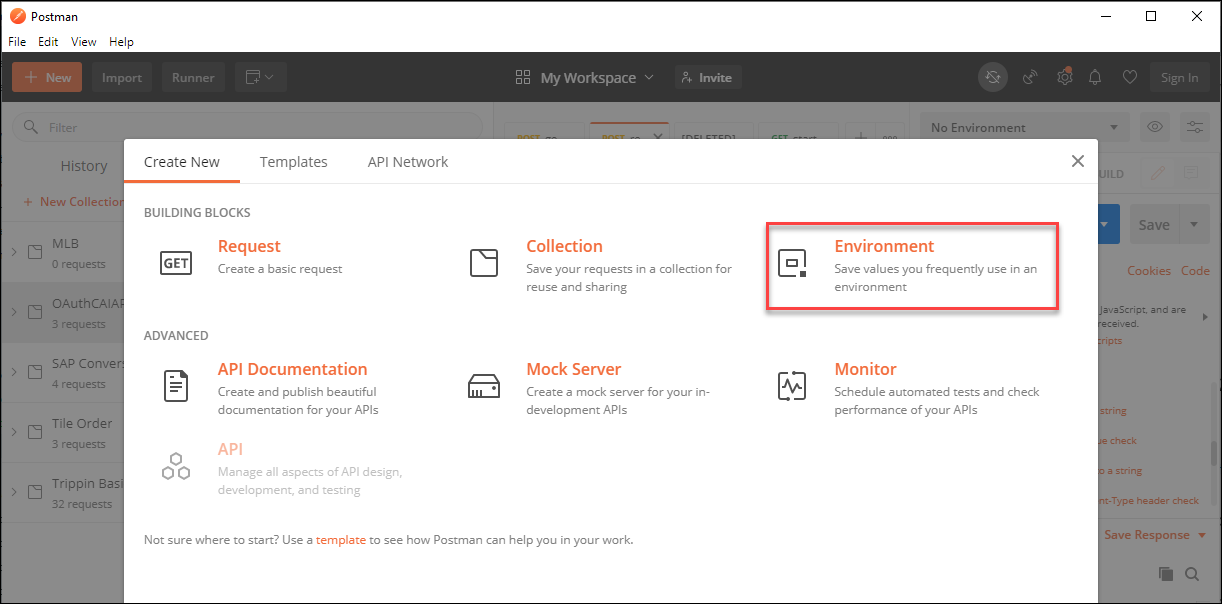The image size is (1222, 604).
Task: Click the heart icon in header
Action: [x=1130, y=77]
